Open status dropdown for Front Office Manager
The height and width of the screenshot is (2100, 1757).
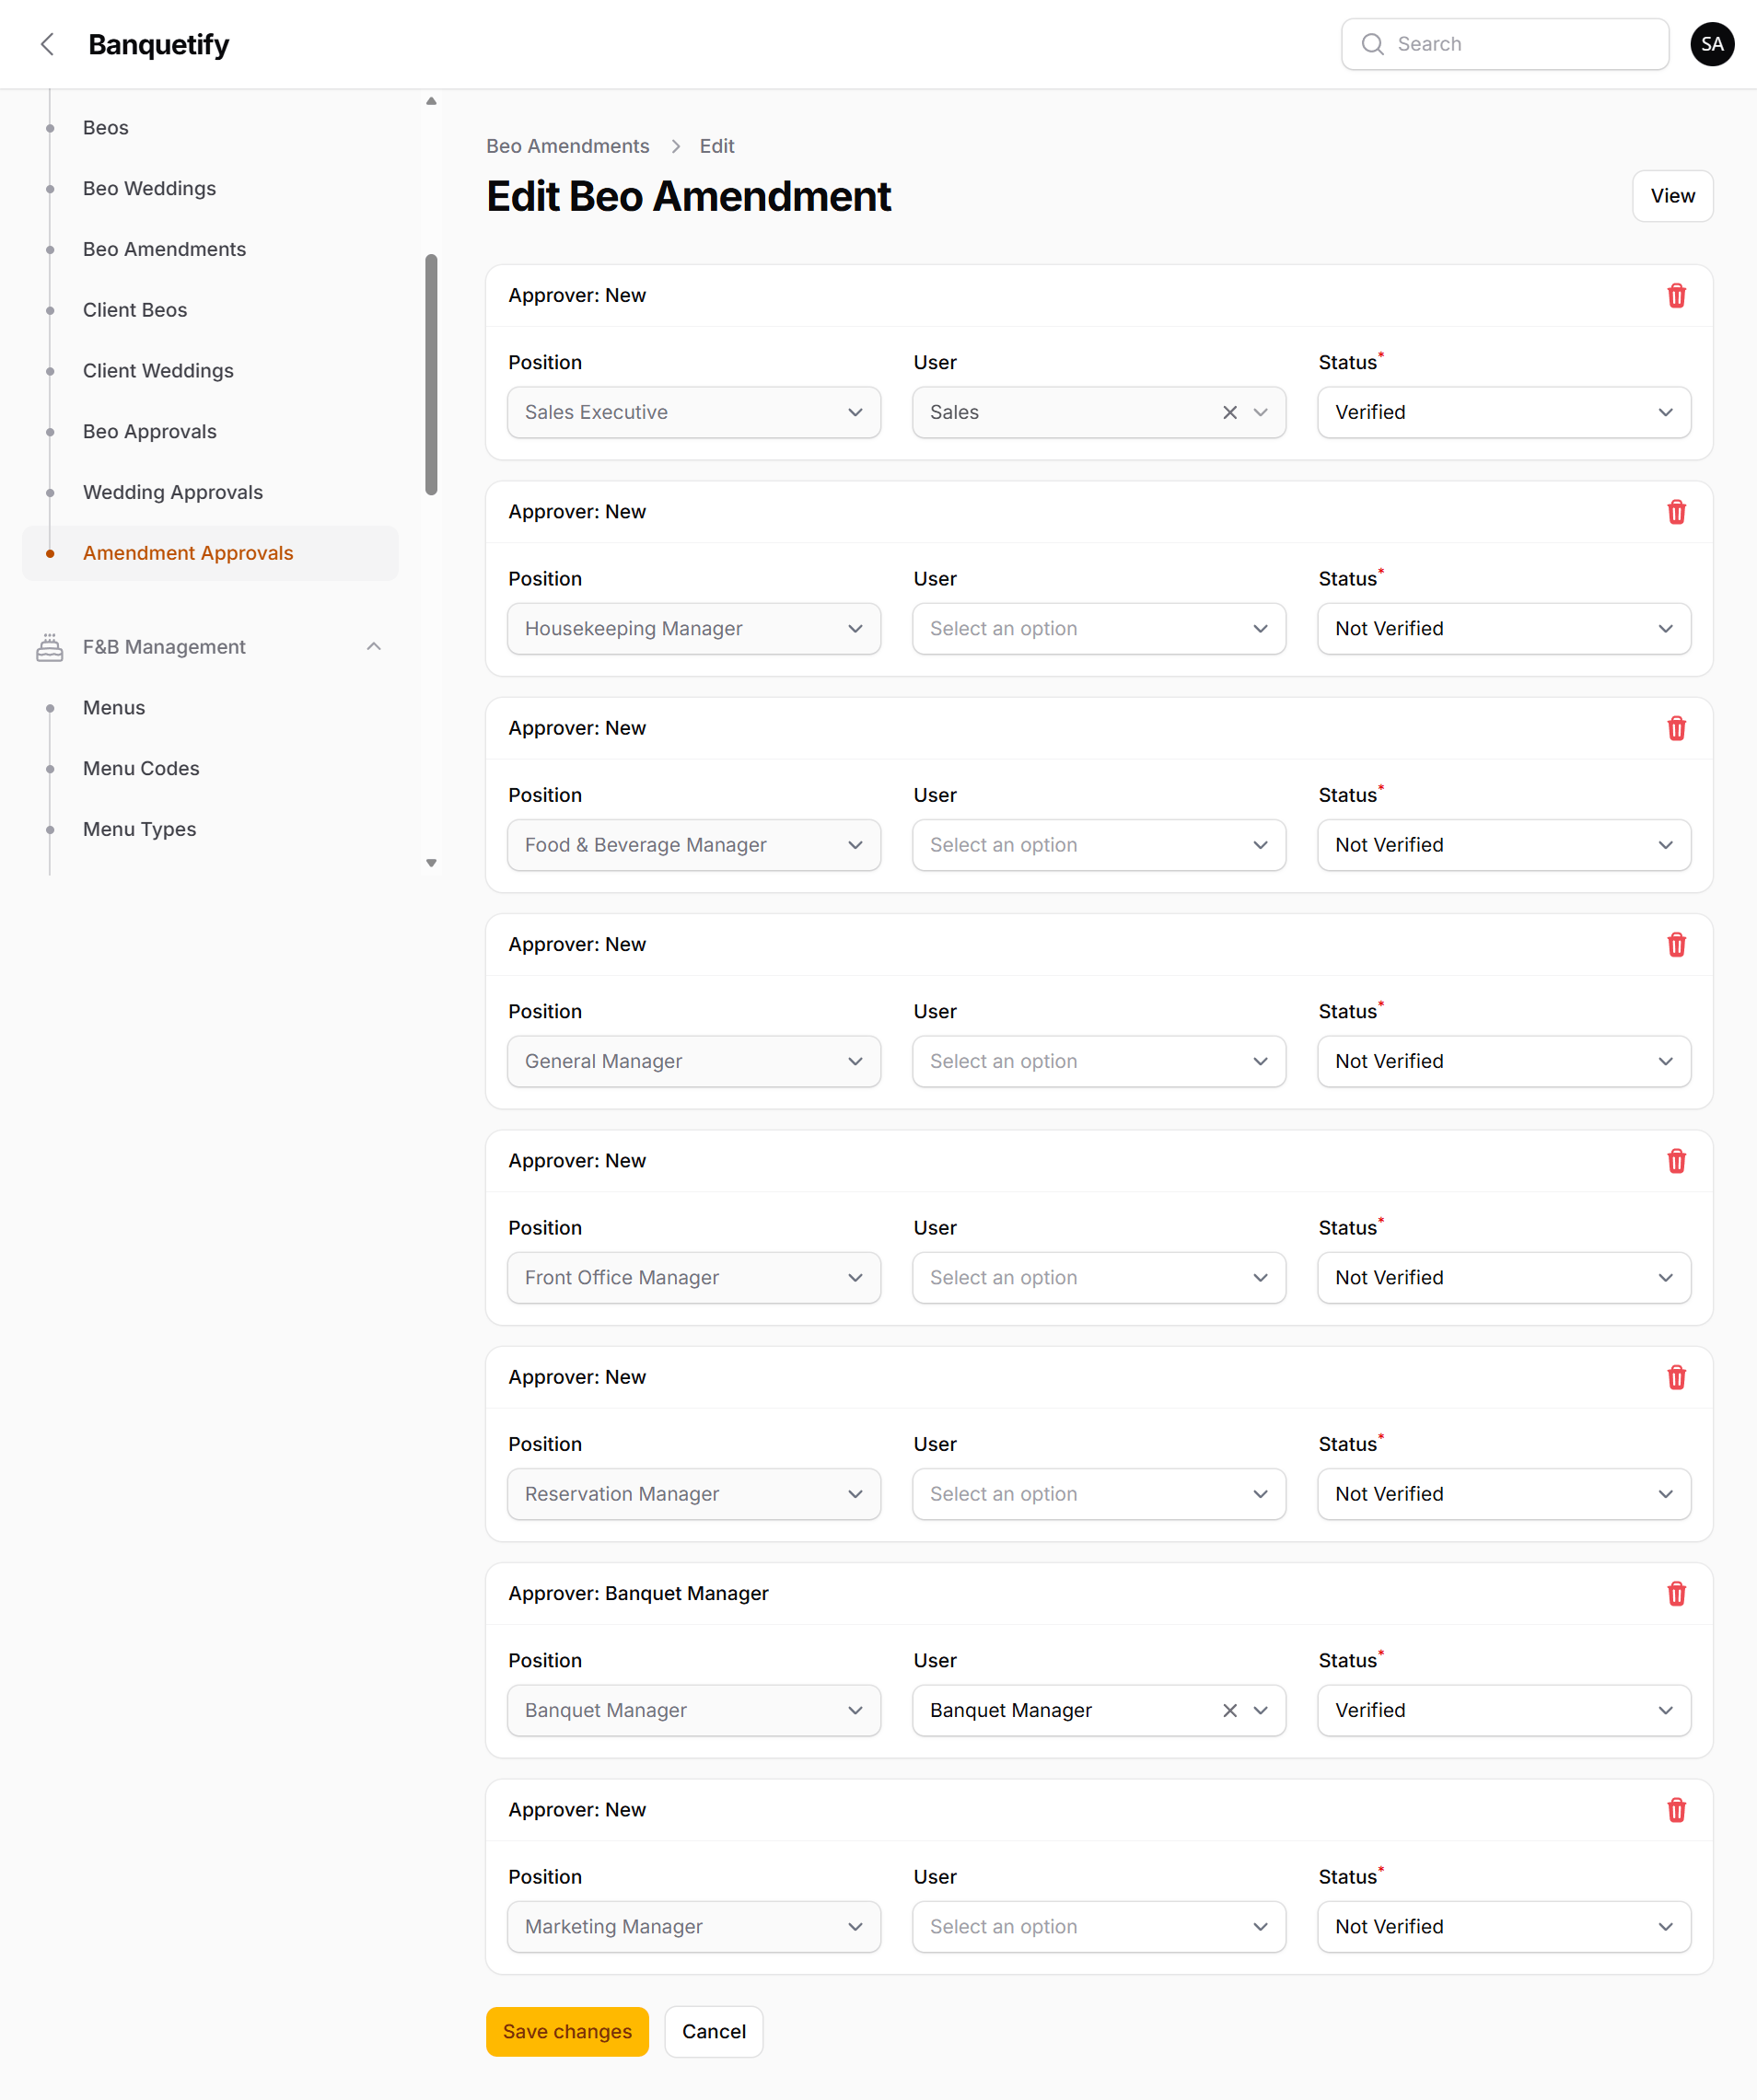(x=1503, y=1277)
